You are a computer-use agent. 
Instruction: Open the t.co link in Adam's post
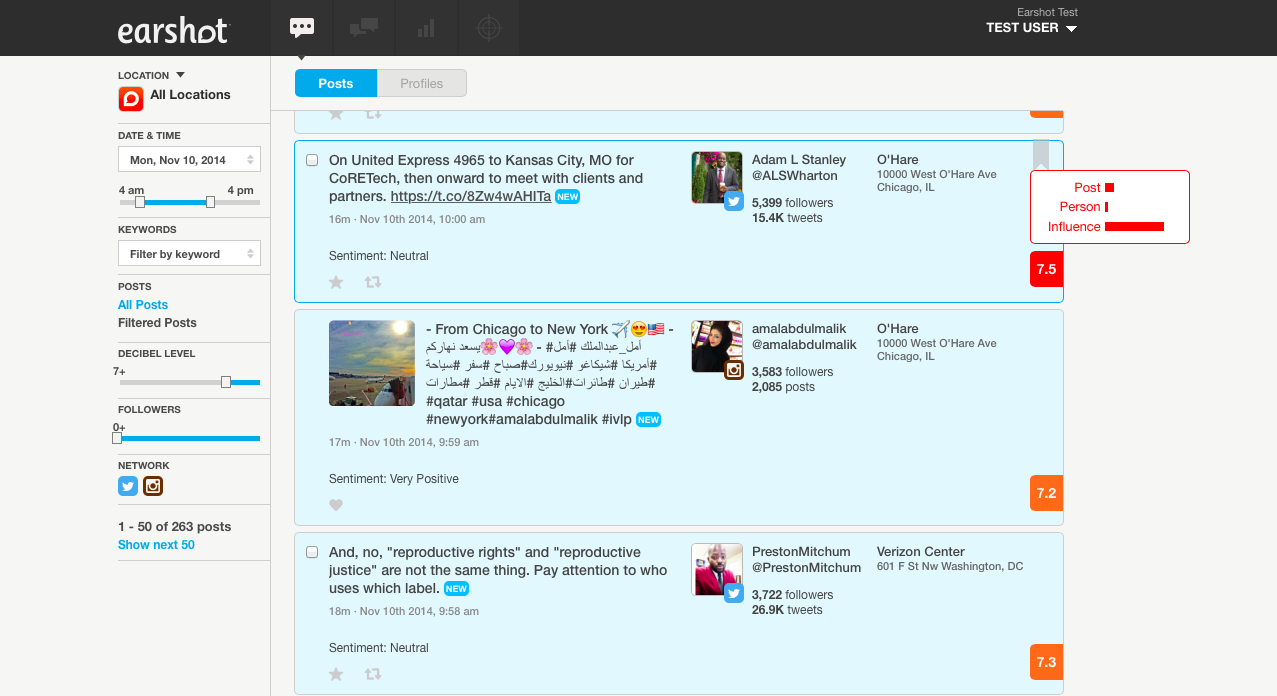(x=470, y=196)
